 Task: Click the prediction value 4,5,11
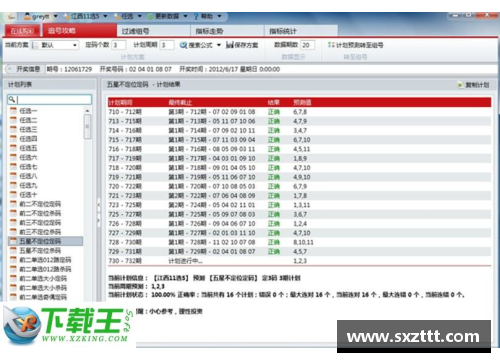tap(302, 149)
